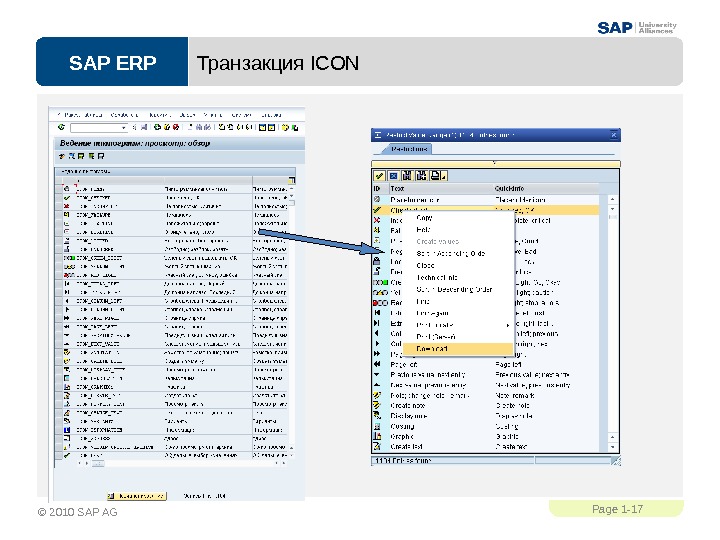Switch to the Restrictions tab in dialog
The image size is (720, 540).
pos(408,149)
